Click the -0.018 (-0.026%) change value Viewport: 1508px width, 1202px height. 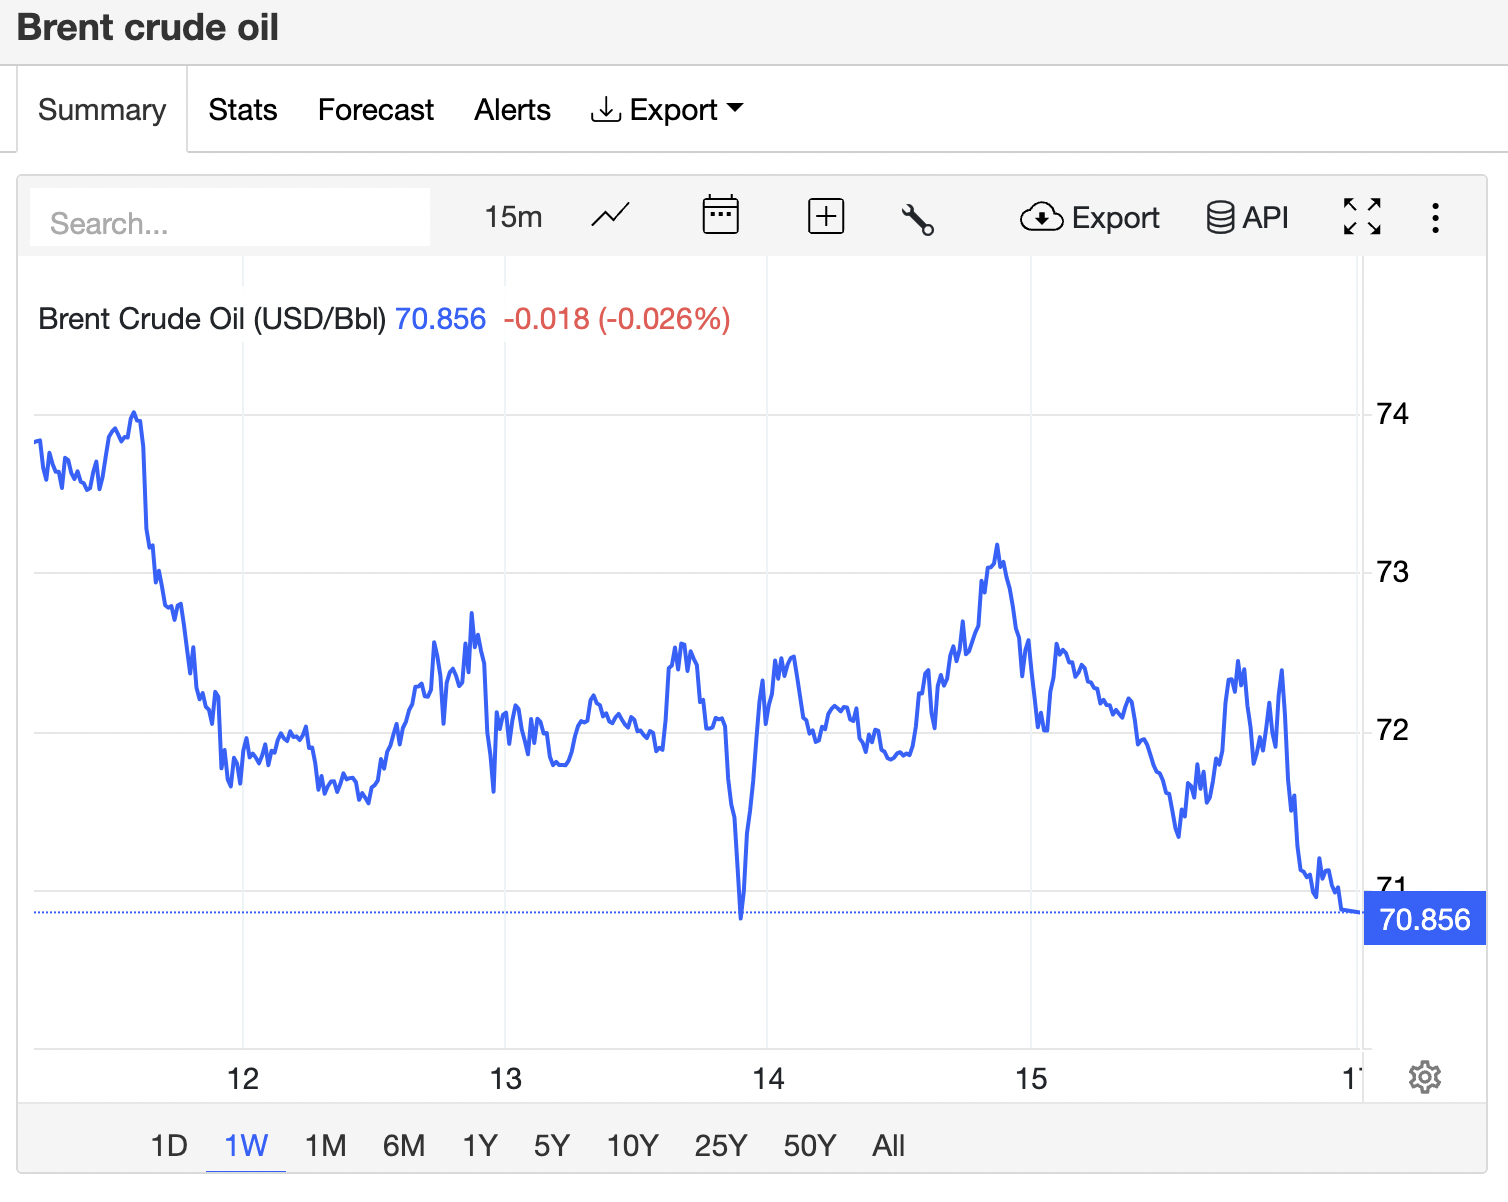tap(617, 318)
